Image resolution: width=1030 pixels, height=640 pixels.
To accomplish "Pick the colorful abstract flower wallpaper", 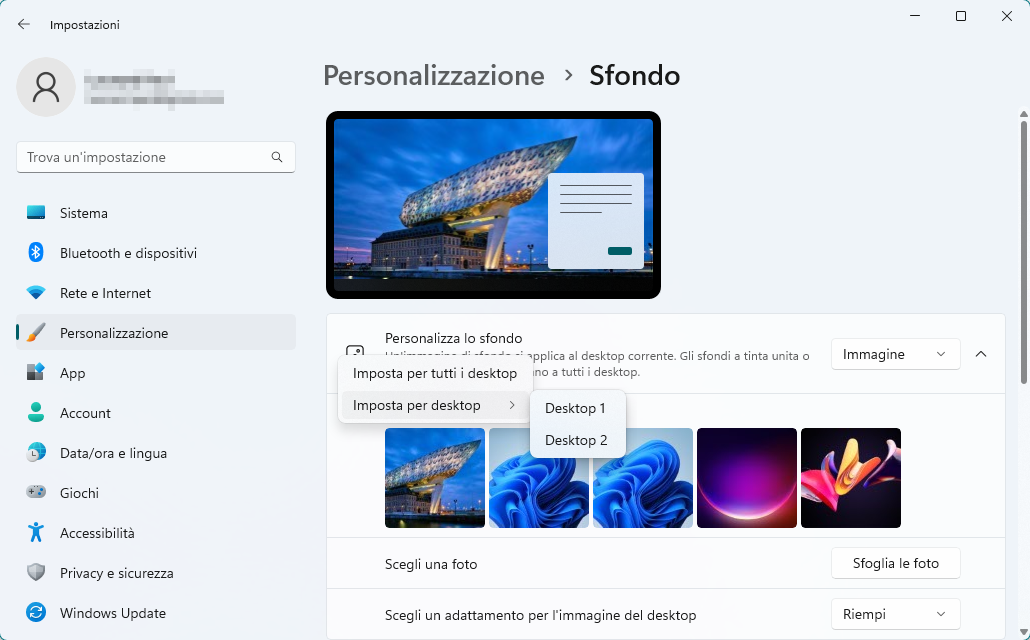I will tap(851, 478).
